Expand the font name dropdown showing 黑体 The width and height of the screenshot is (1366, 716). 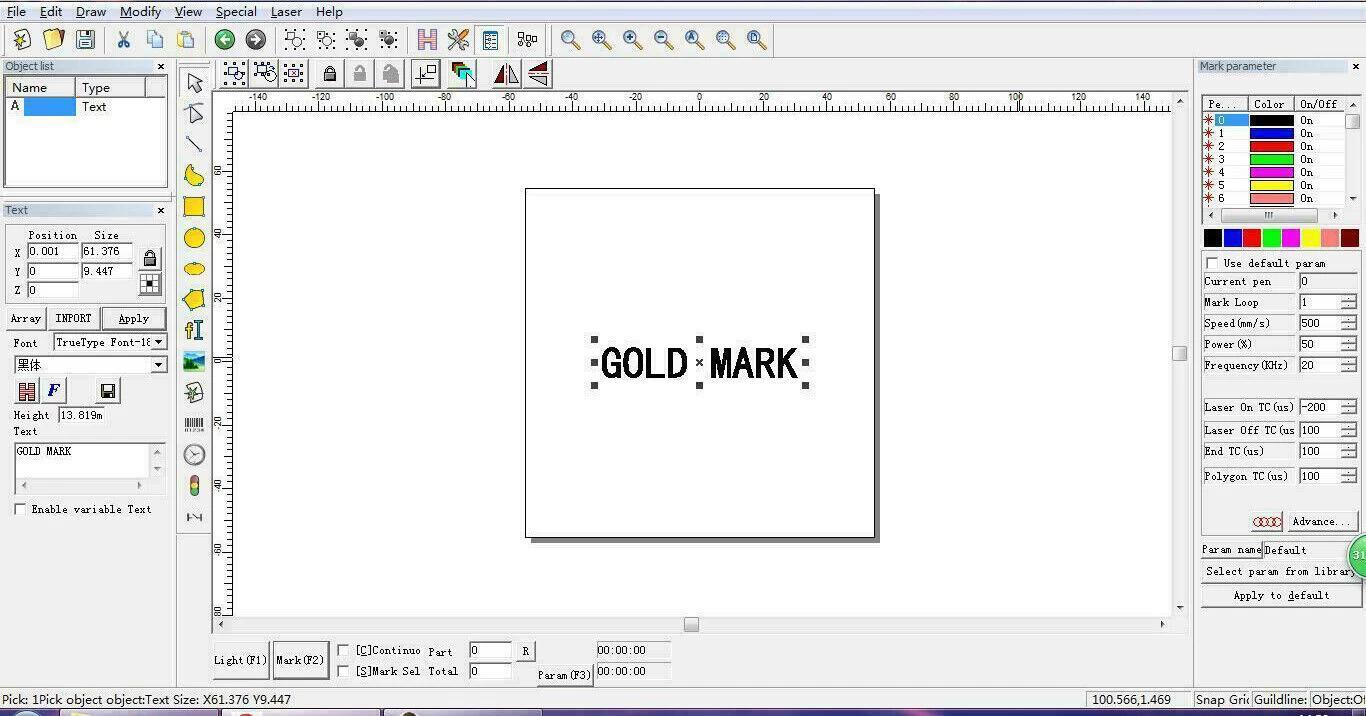[x=158, y=365]
